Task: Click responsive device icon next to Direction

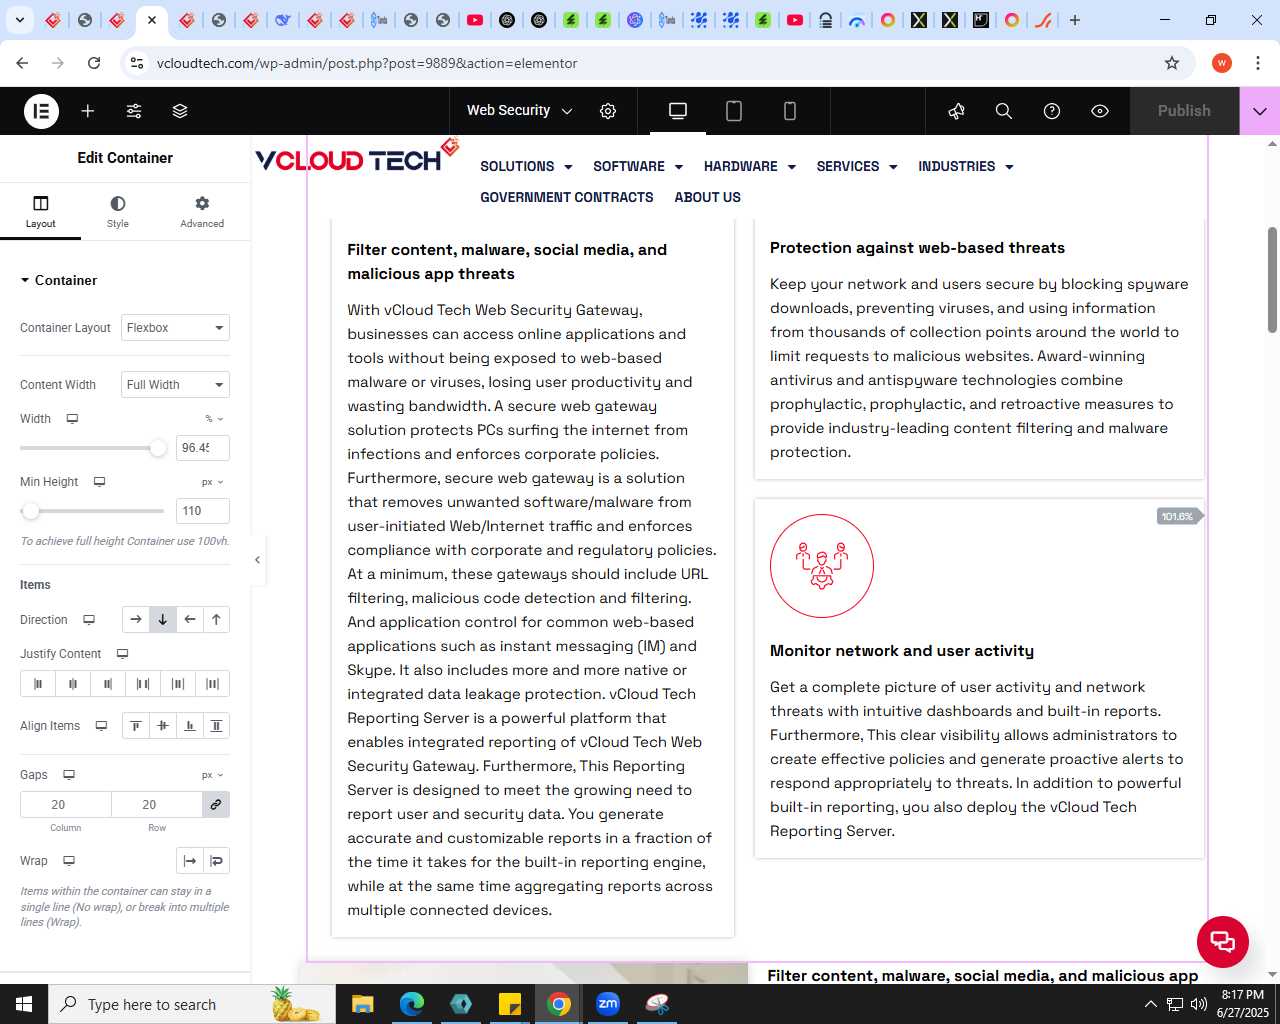Action: click(89, 620)
